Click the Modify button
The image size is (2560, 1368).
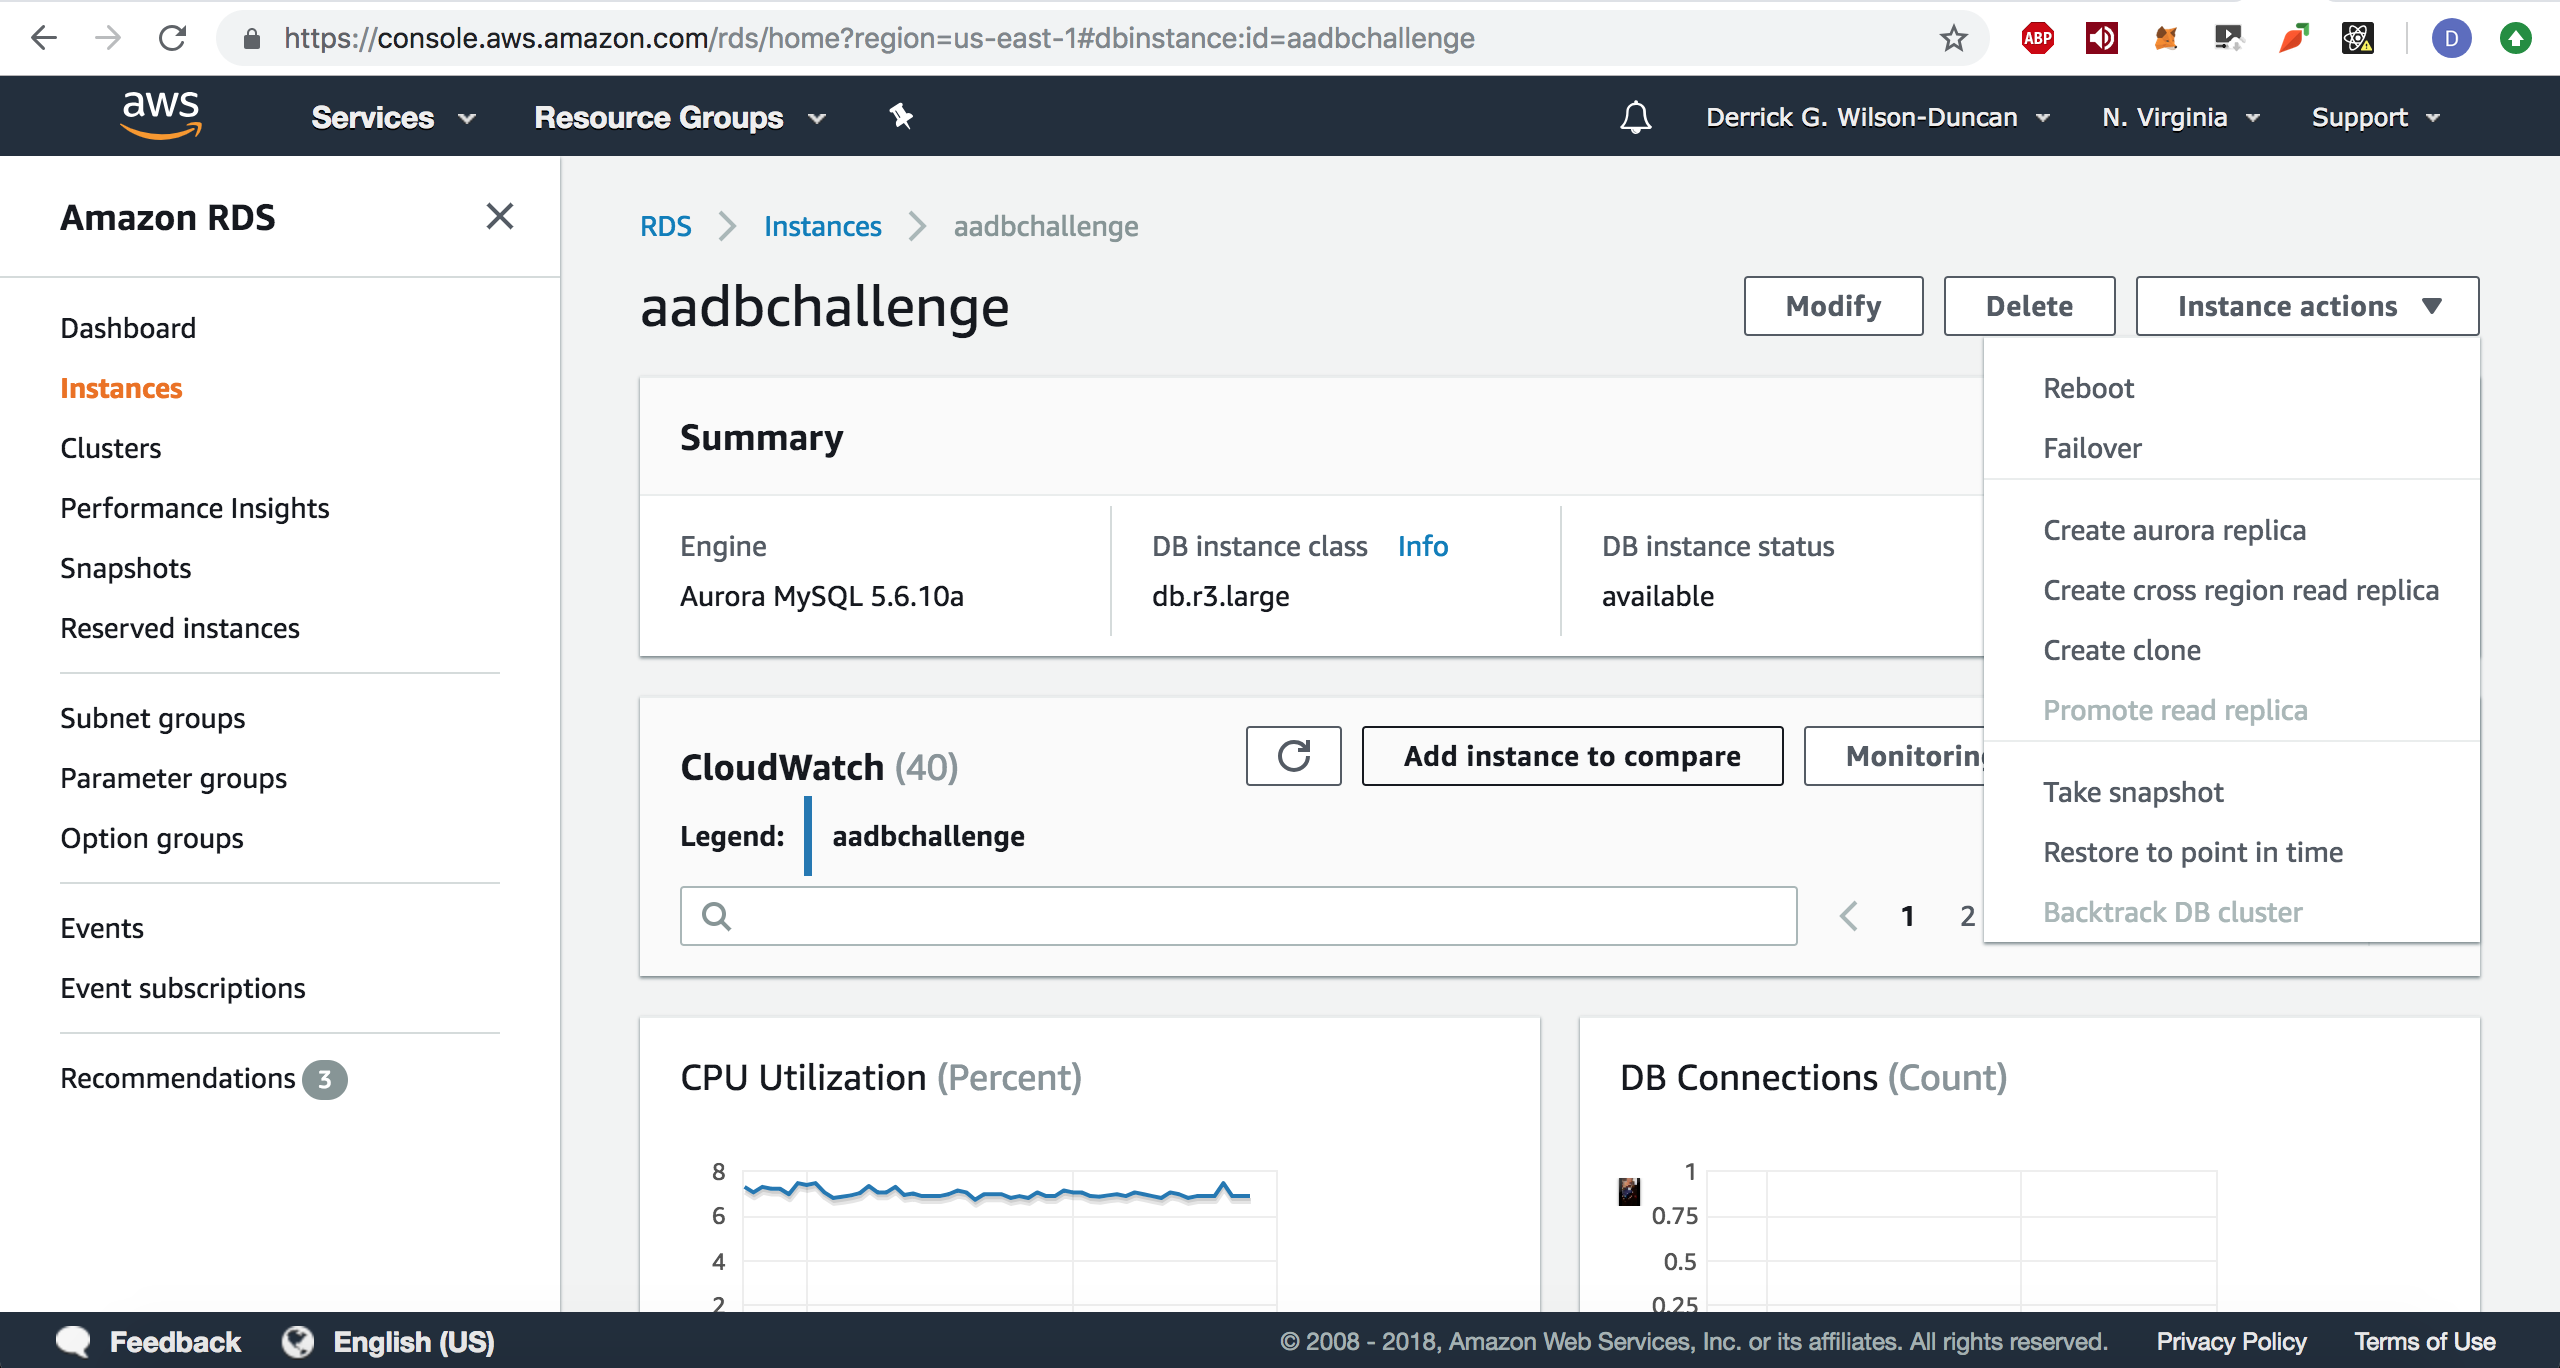click(1832, 306)
